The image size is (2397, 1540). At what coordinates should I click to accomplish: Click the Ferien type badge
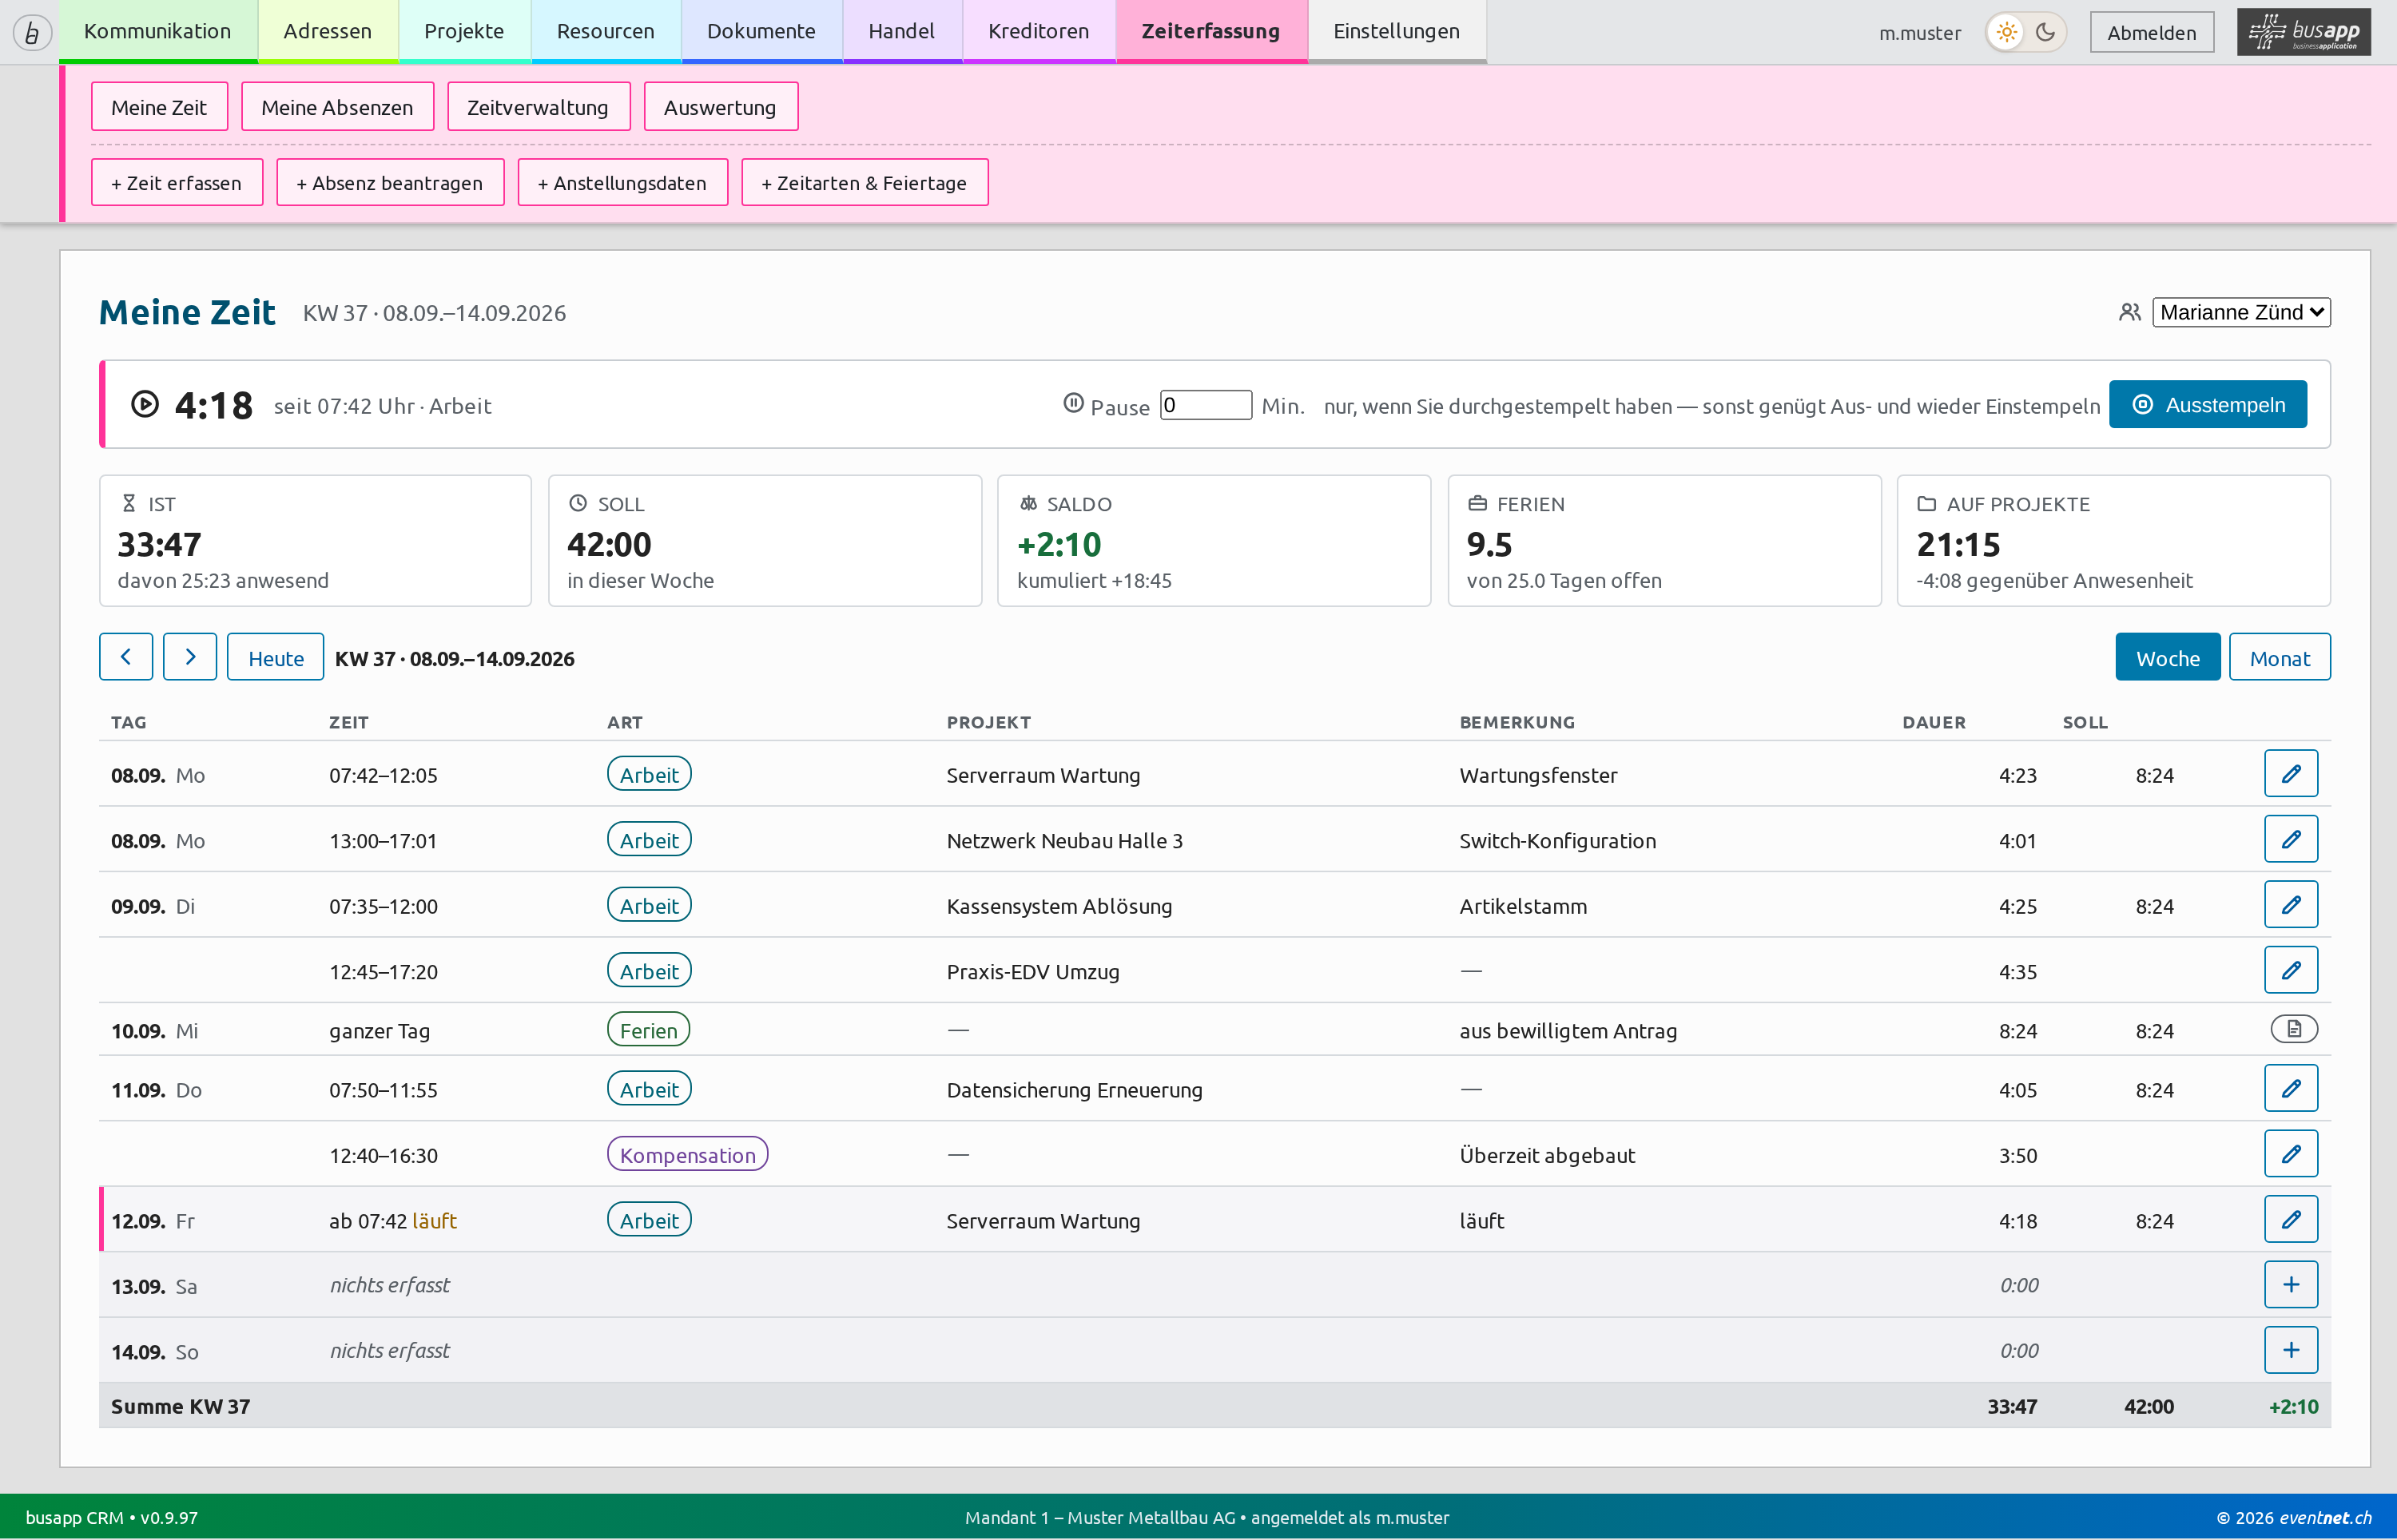(x=648, y=1030)
